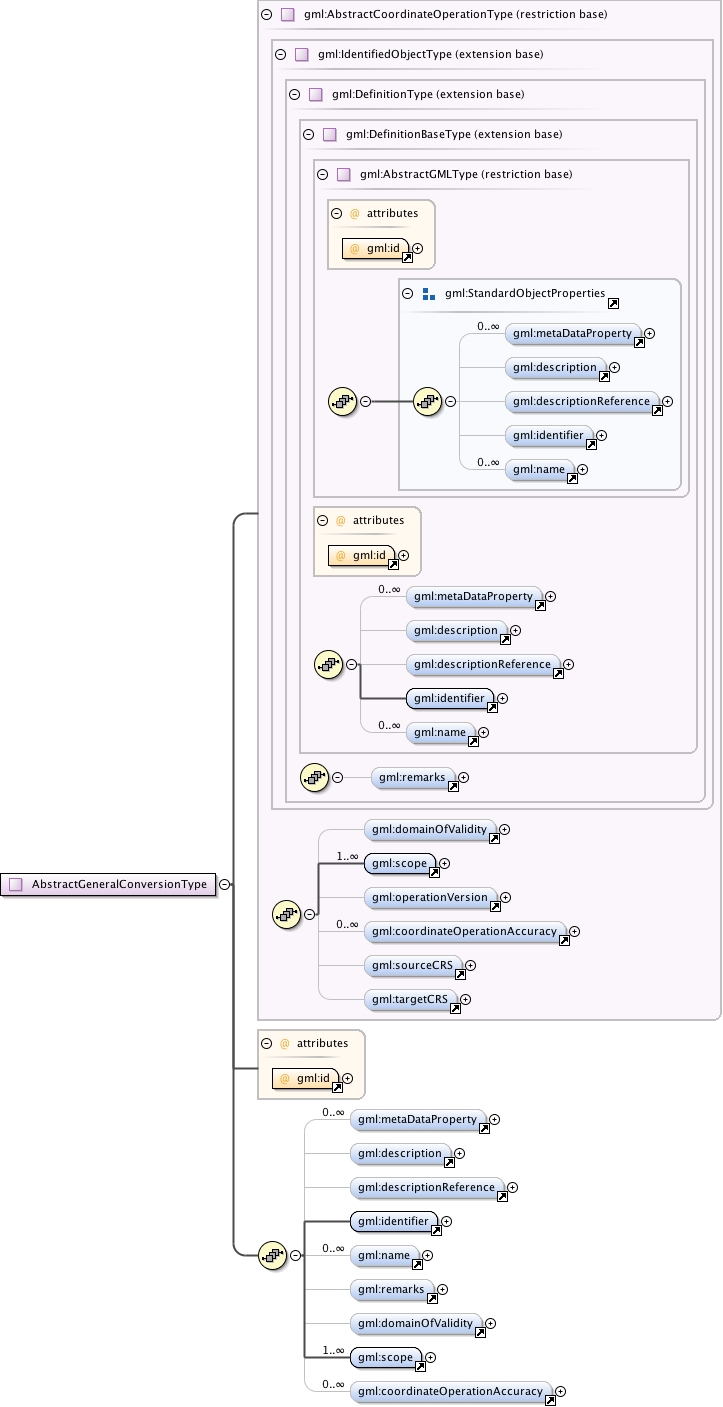Expand gml:targetCRS with its plus button
Viewport: 723px width, 1407px height.
point(465,1000)
